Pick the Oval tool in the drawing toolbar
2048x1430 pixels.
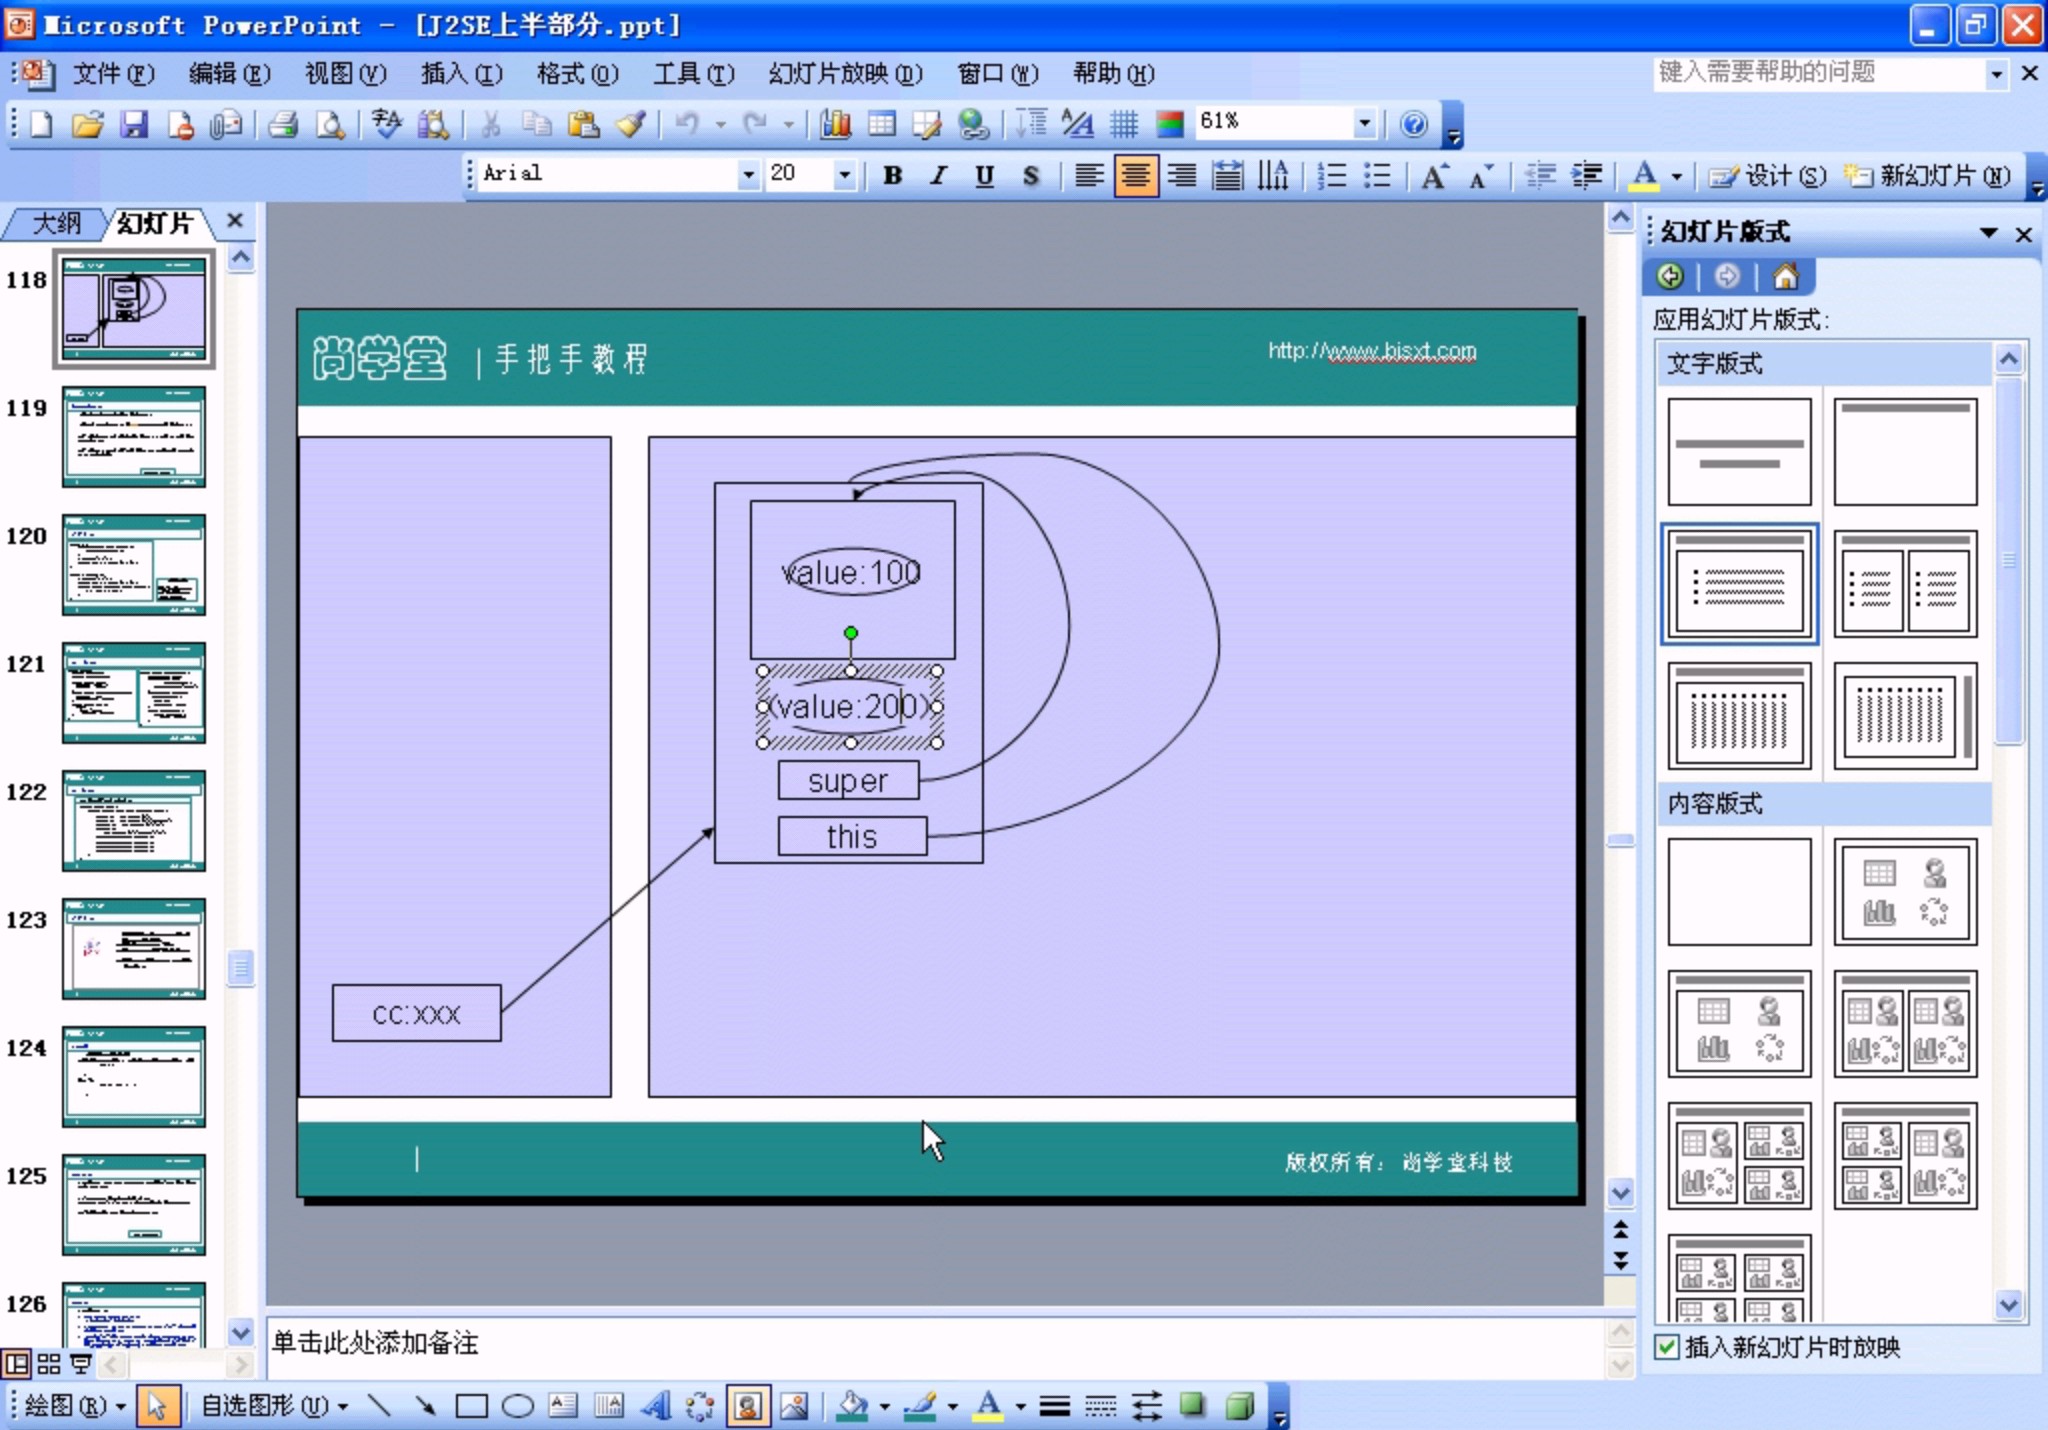tap(517, 1406)
